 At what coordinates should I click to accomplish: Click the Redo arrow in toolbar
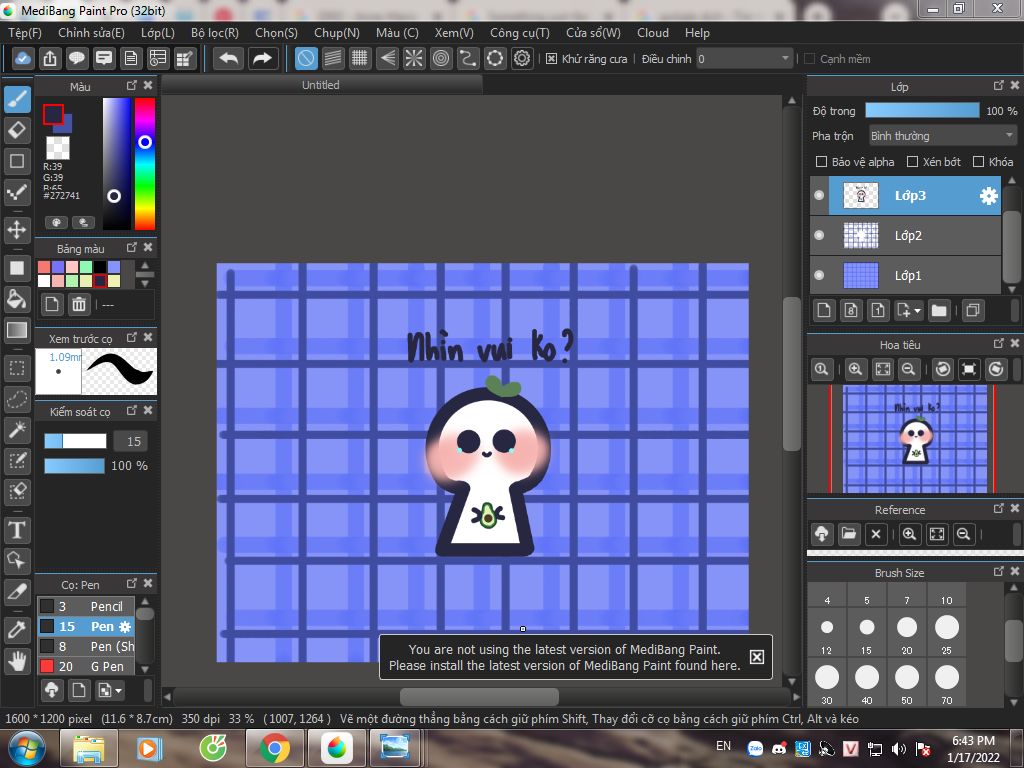[263, 59]
